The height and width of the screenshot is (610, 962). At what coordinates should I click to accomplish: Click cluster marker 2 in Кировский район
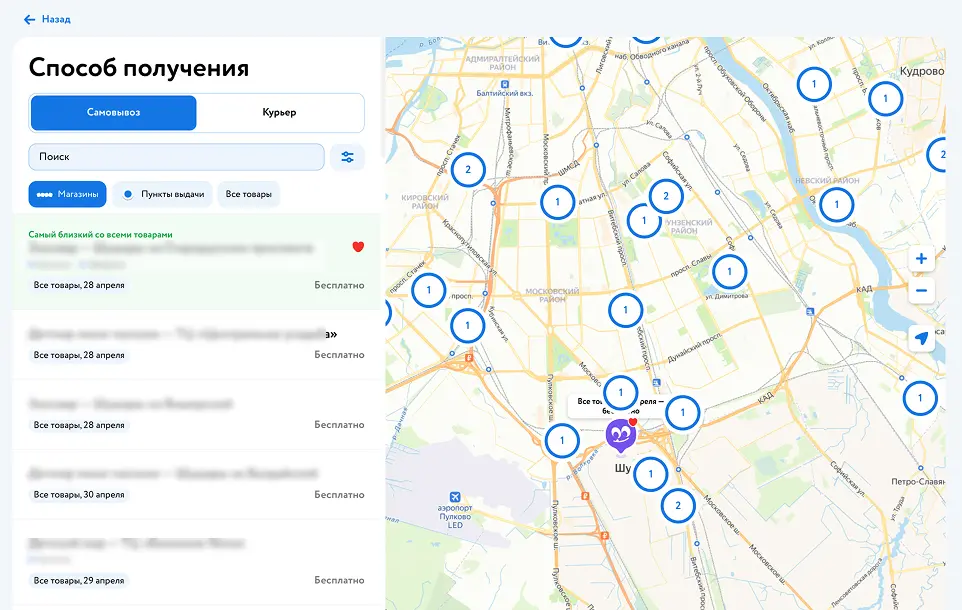pyautogui.click(x=467, y=169)
